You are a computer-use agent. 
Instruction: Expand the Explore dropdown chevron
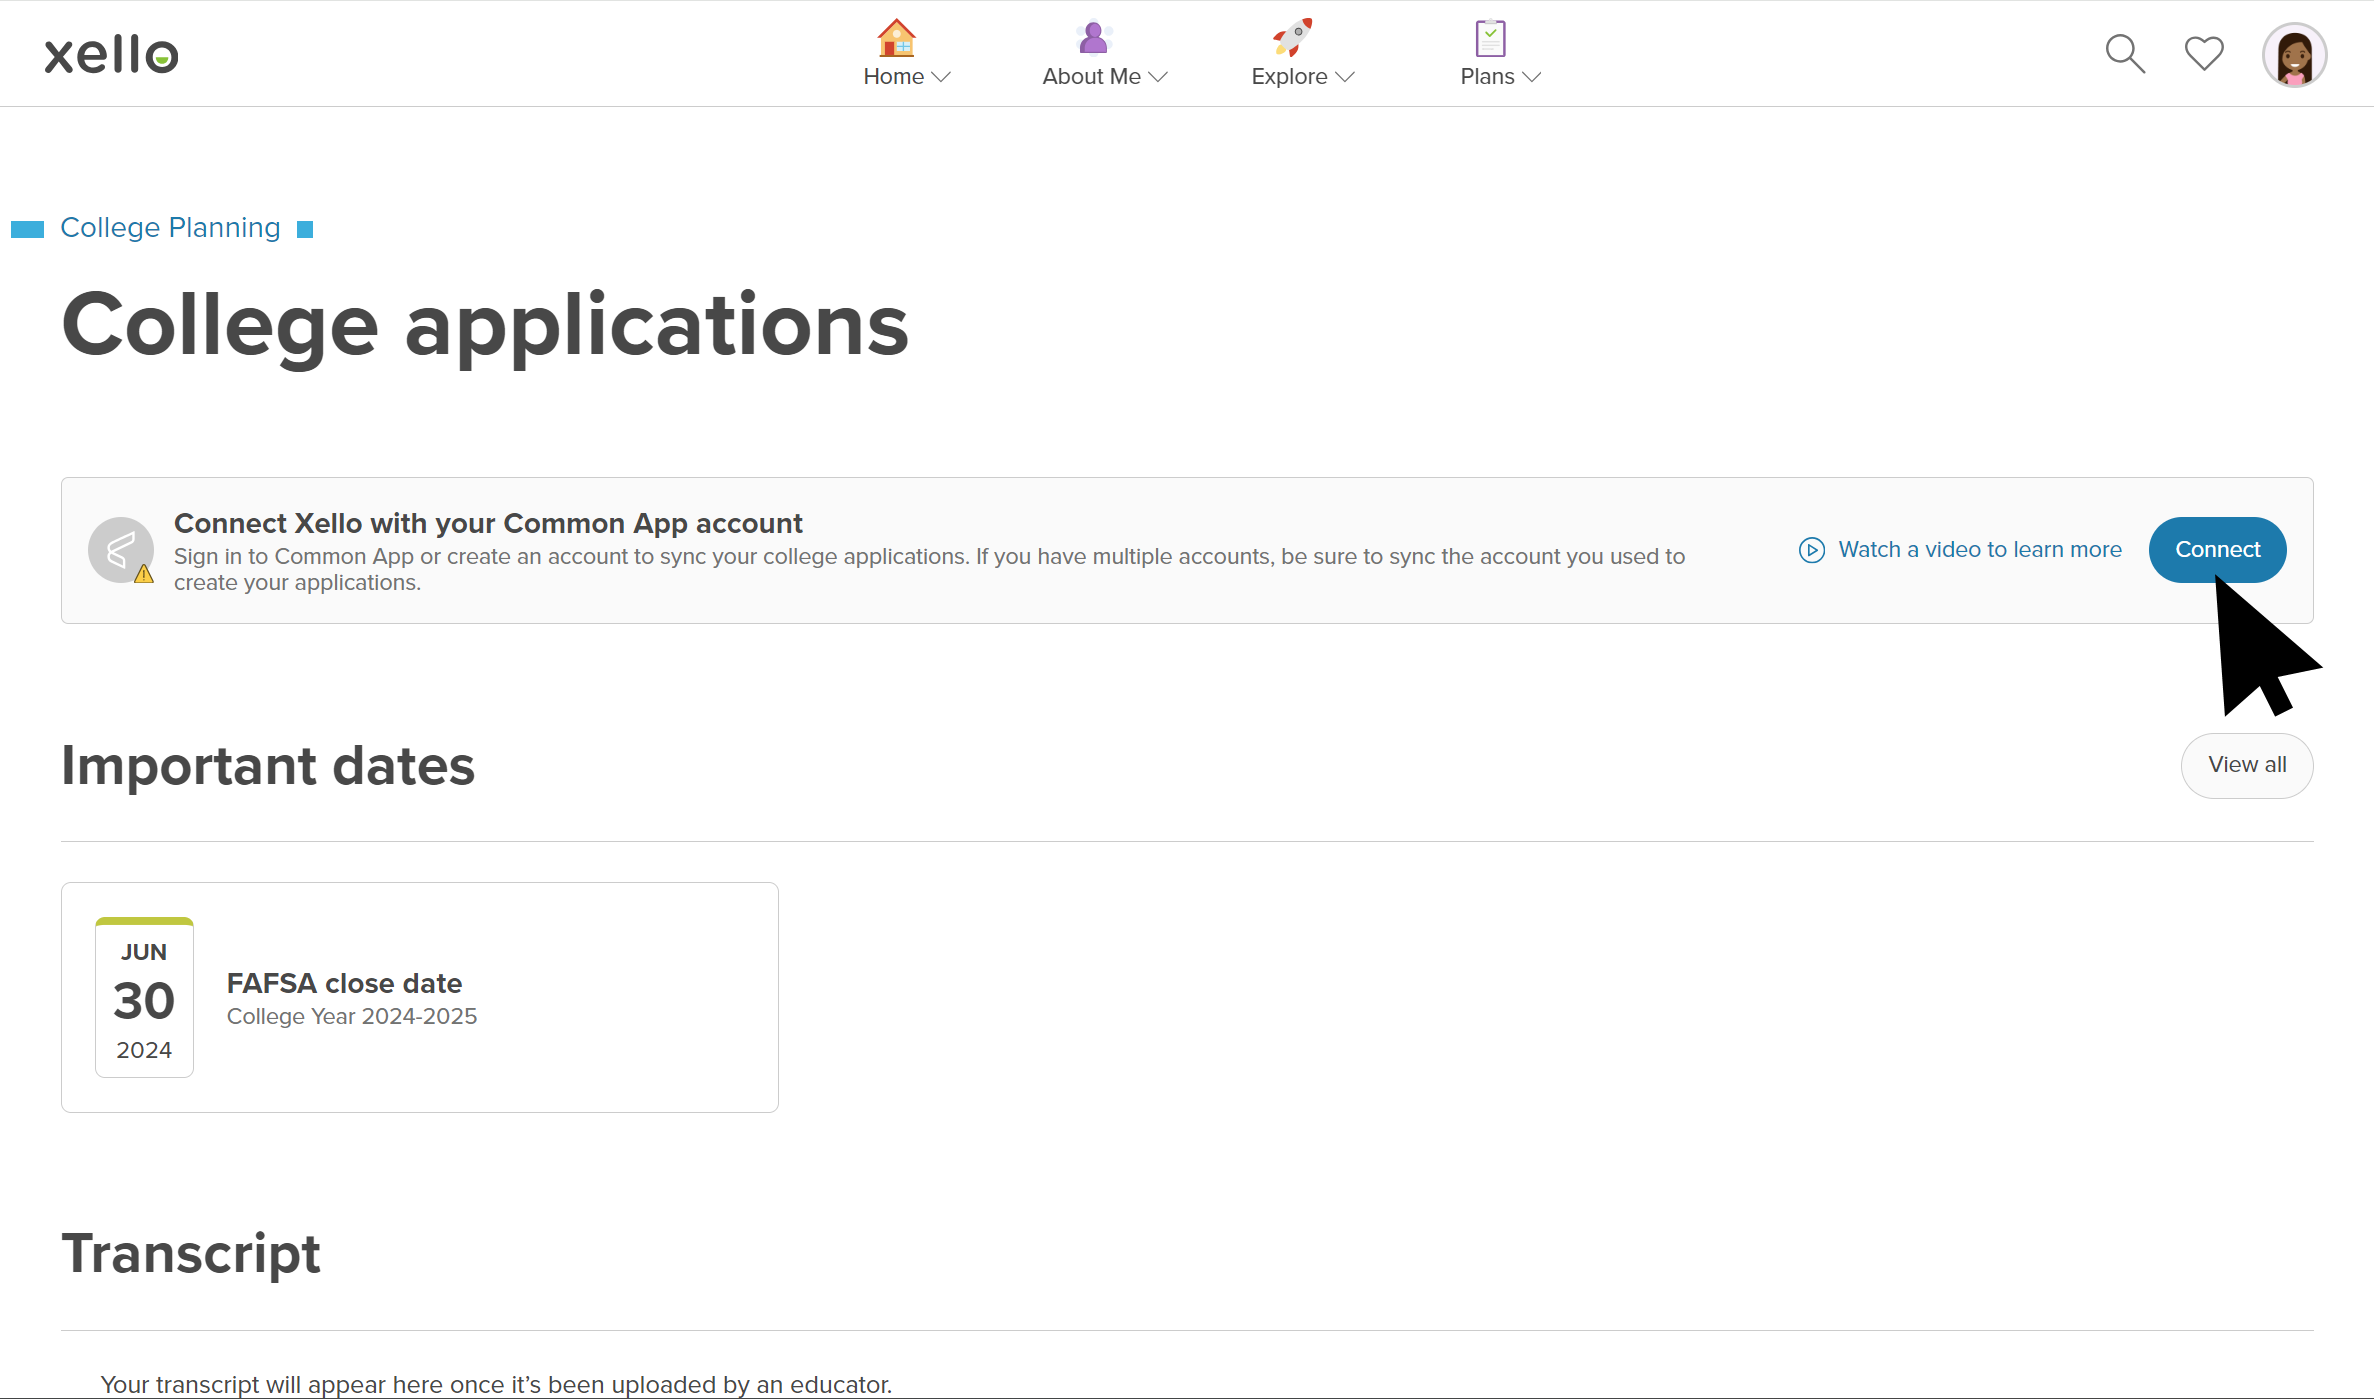click(x=1345, y=77)
